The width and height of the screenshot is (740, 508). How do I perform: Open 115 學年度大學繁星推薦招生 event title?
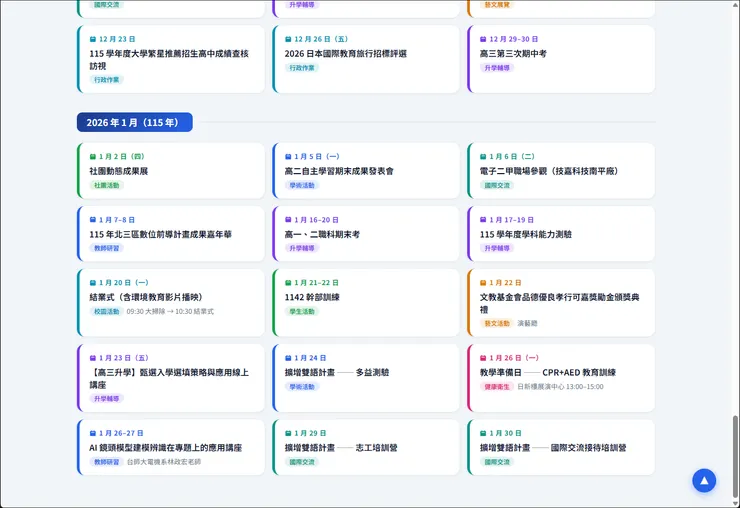tap(169, 59)
